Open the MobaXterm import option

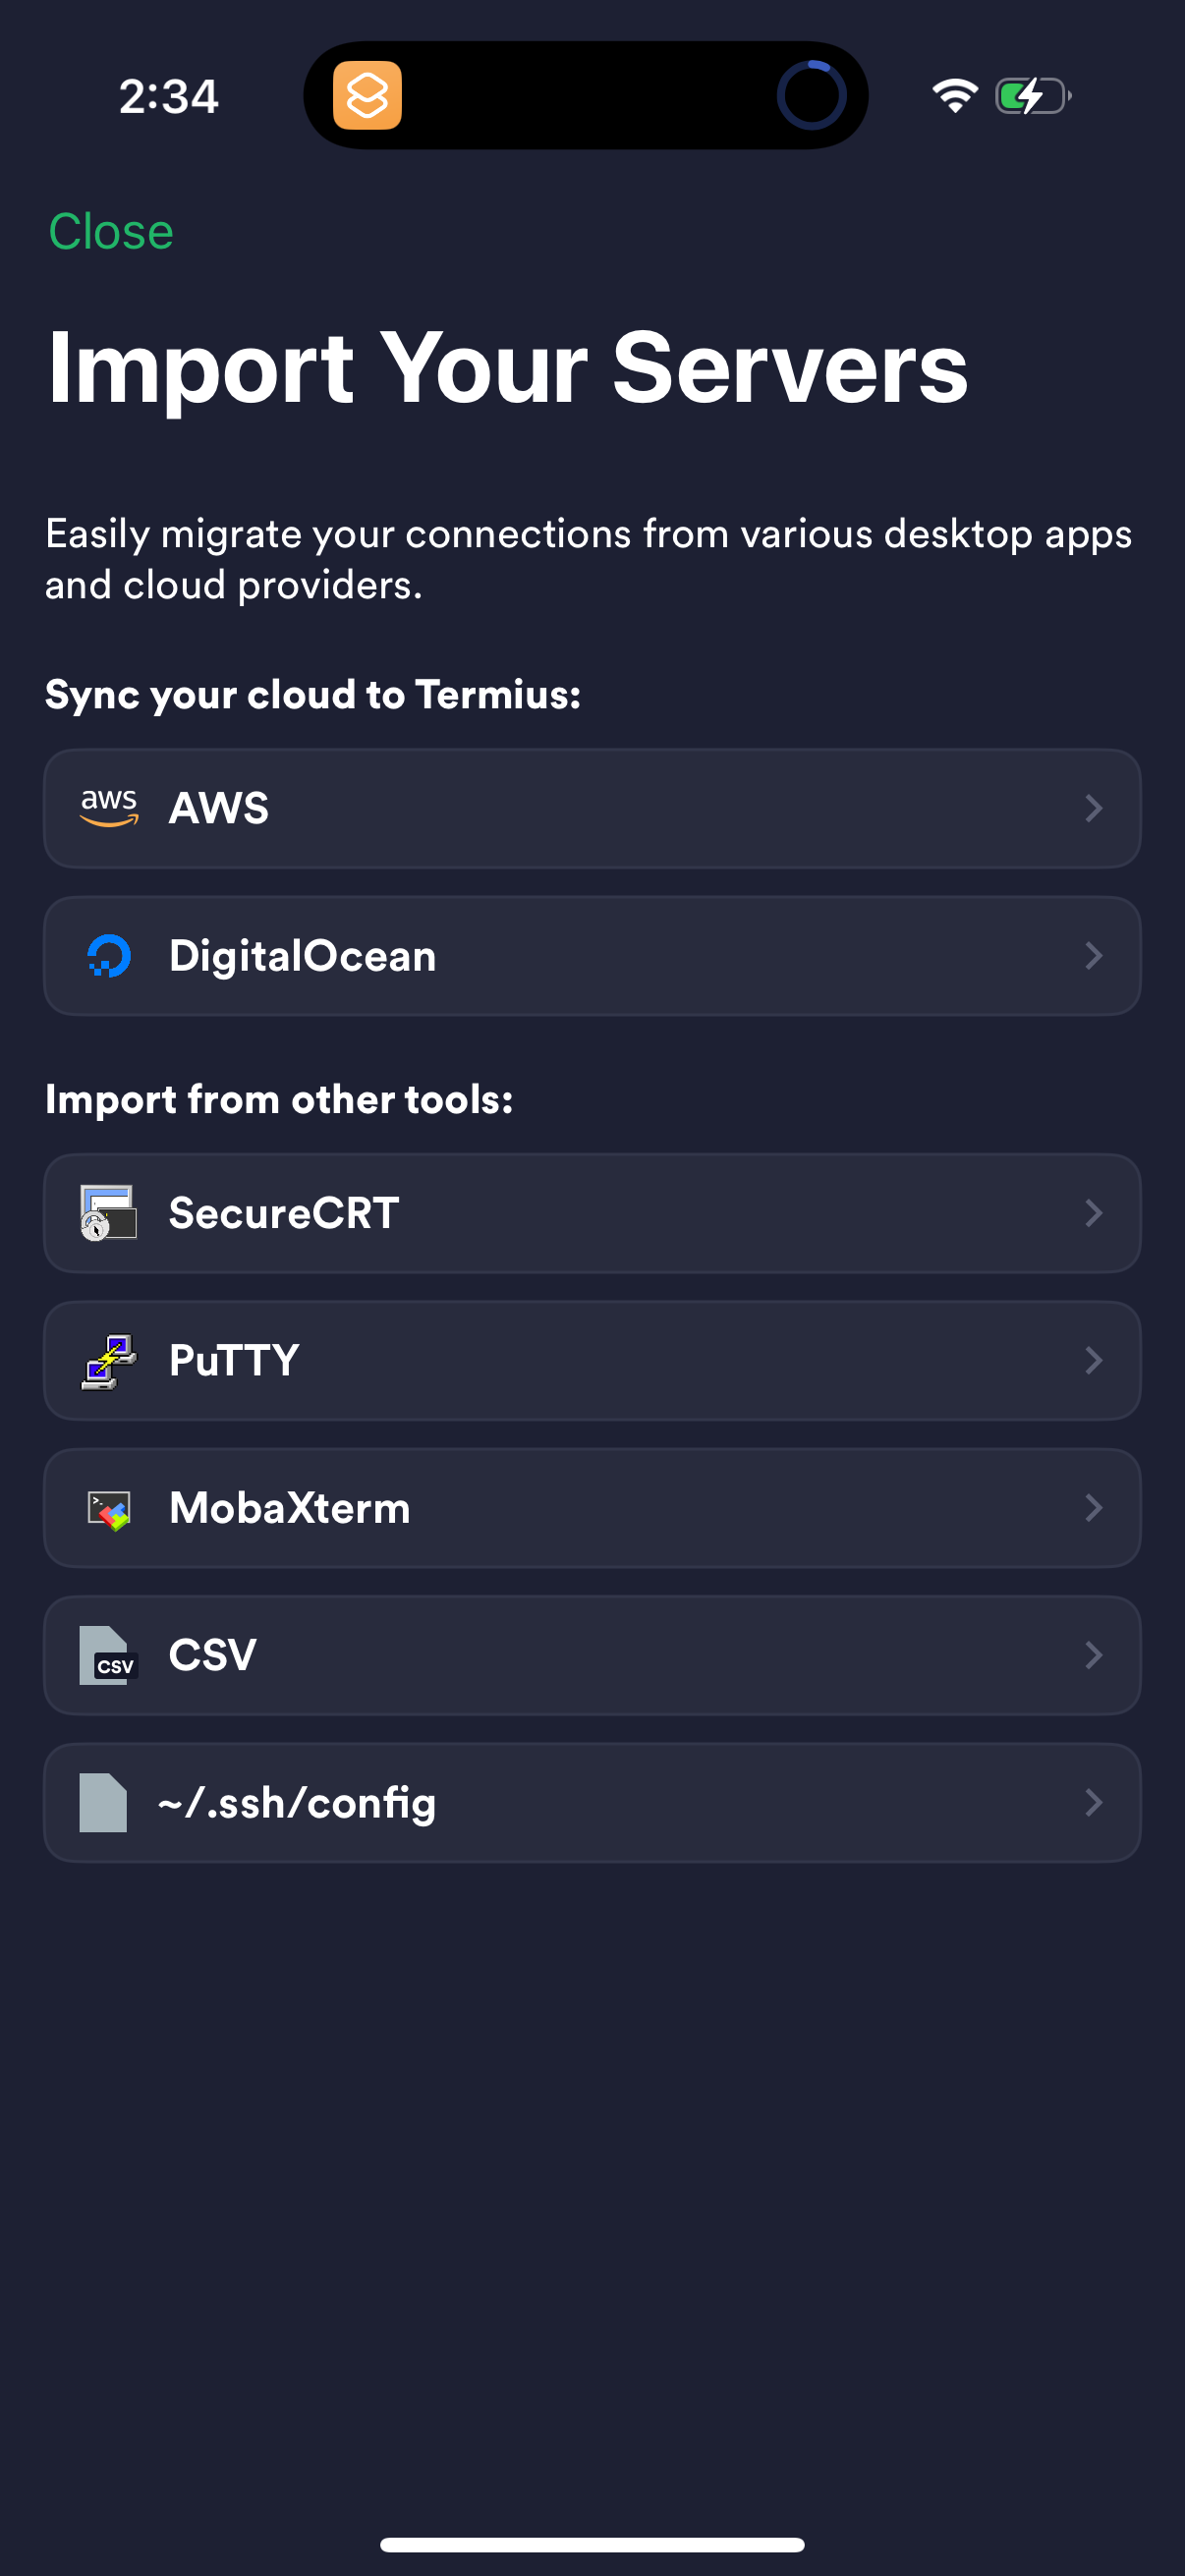(592, 1507)
